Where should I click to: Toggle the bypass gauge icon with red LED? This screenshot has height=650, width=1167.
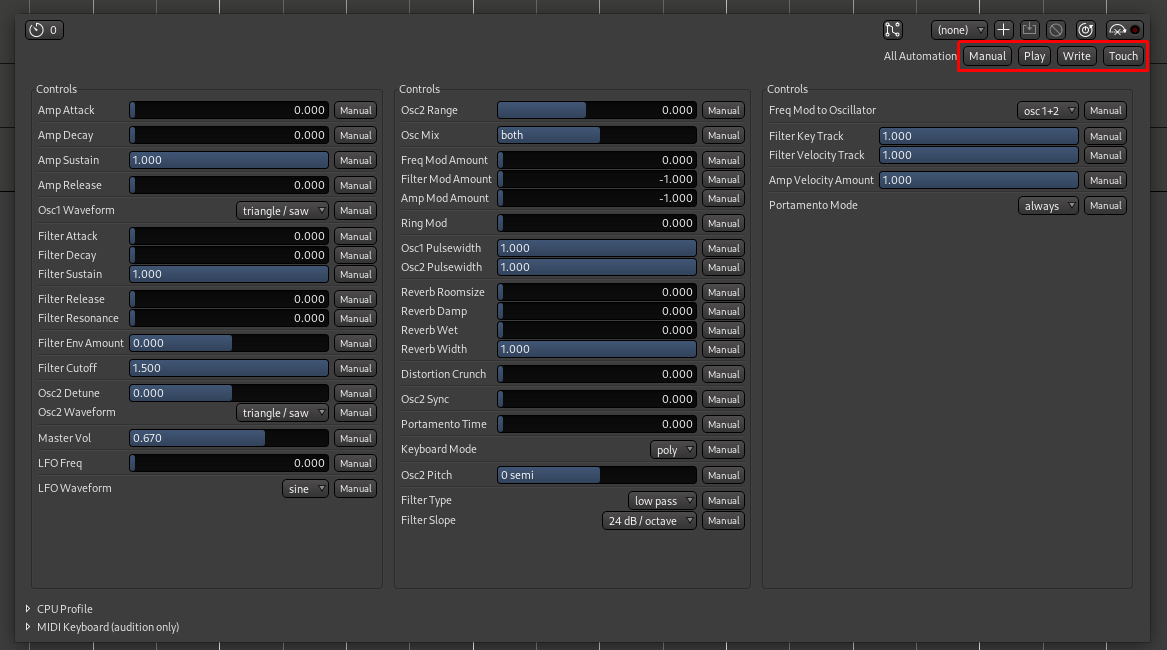(x=1125, y=30)
